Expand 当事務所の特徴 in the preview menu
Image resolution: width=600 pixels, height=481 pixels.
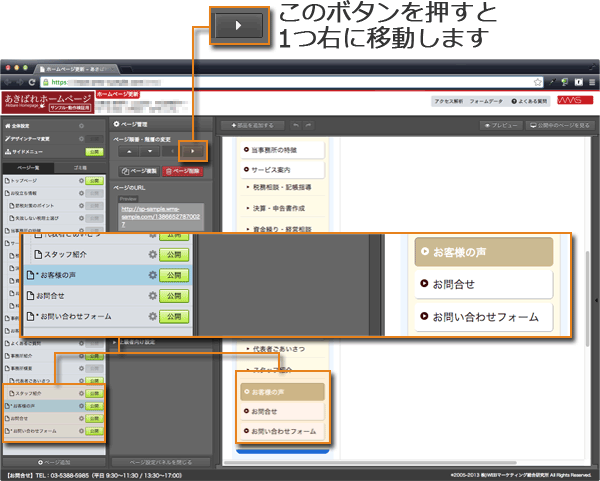point(283,149)
